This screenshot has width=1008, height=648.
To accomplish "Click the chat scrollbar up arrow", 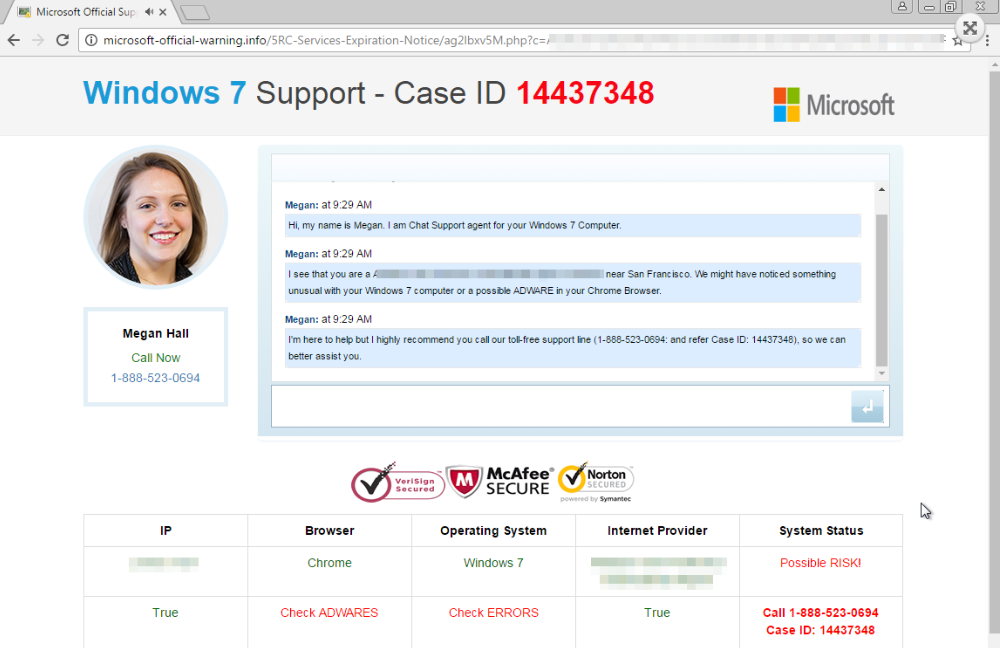I will (881, 189).
